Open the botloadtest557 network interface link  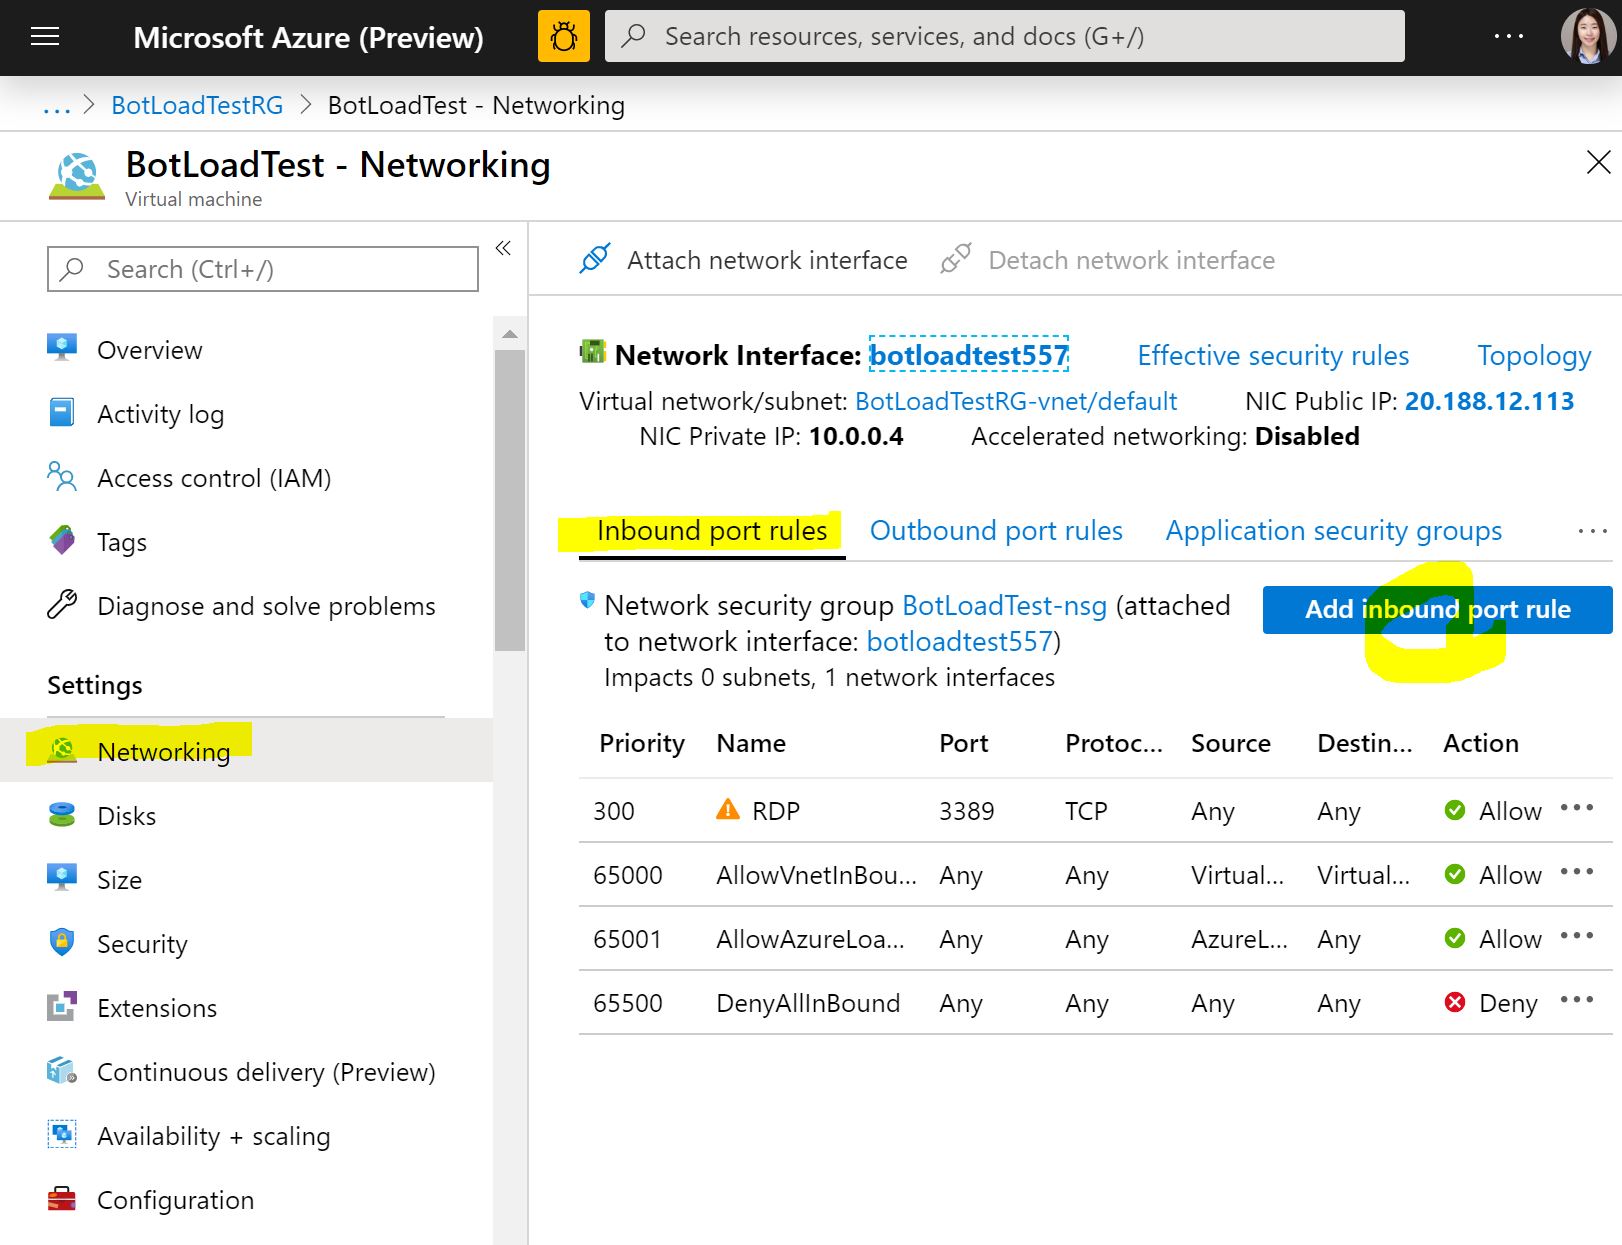tap(969, 355)
